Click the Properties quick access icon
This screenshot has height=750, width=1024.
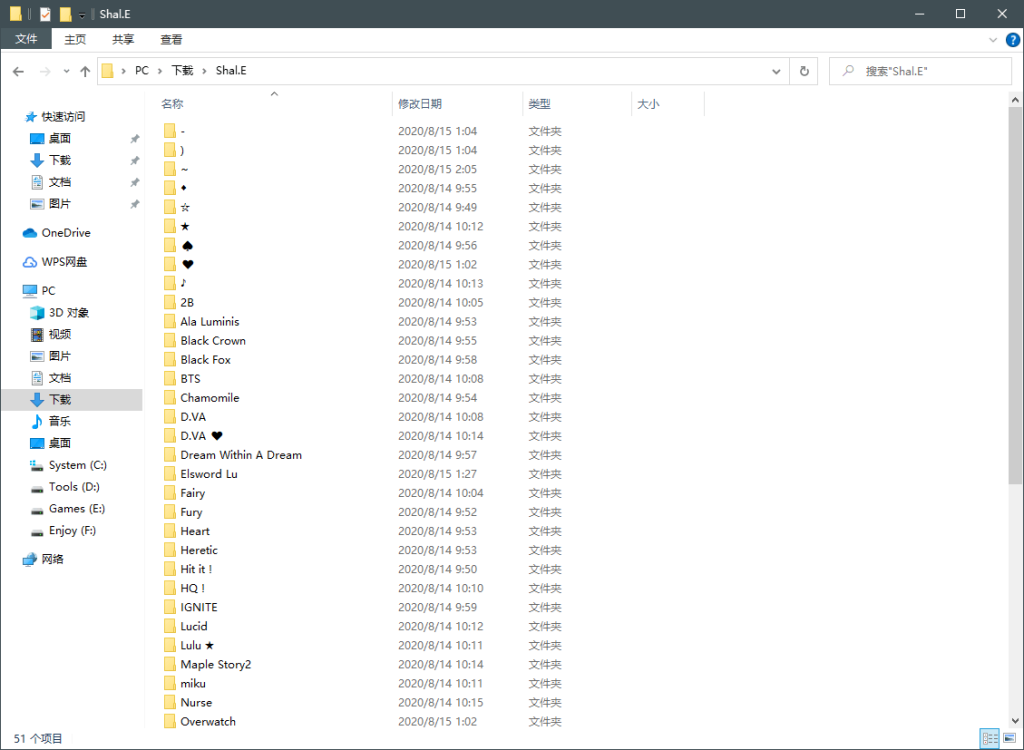point(45,14)
